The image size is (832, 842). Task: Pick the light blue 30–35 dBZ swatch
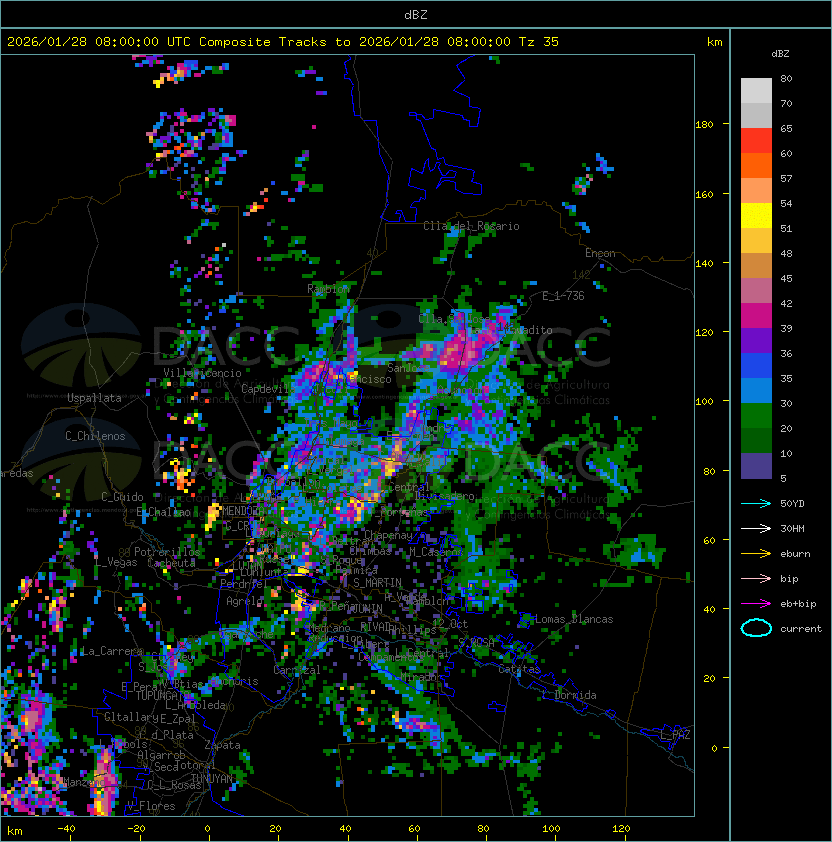756,390
